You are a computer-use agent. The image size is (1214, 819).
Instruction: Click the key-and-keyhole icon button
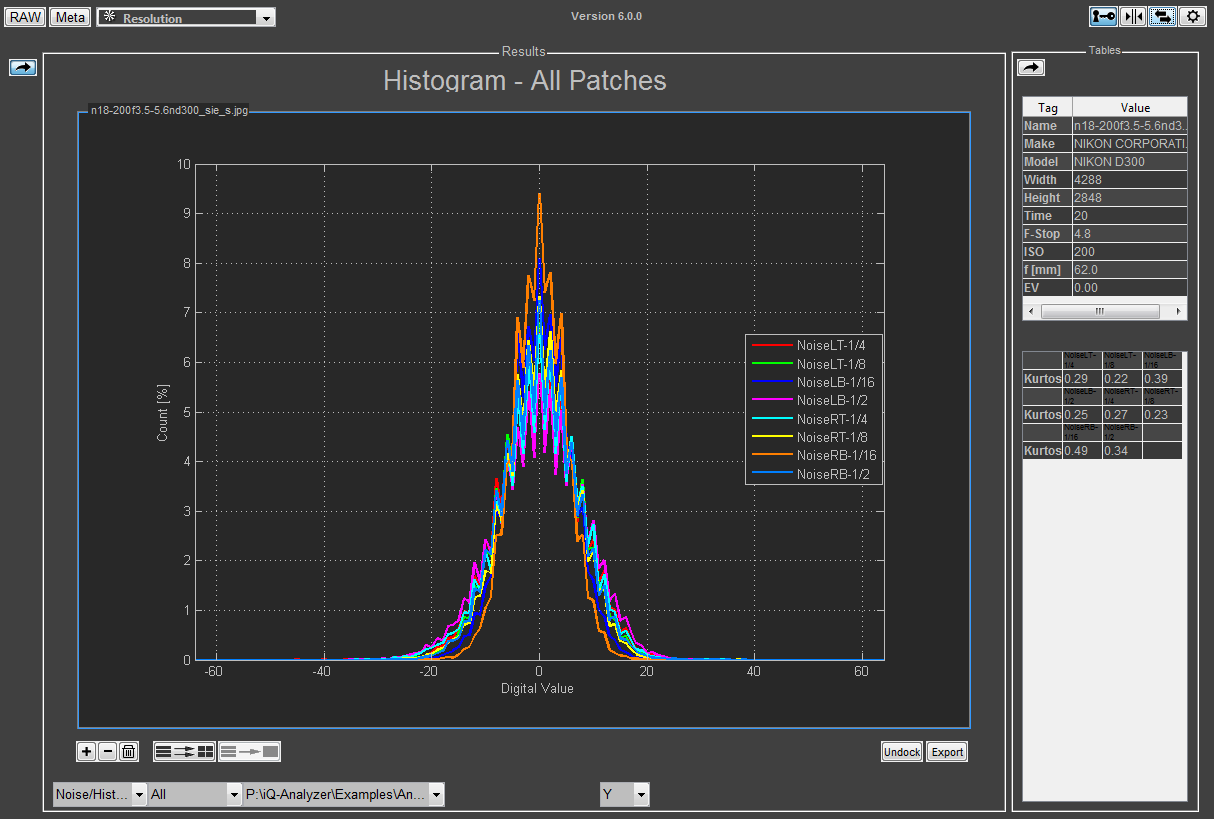pos(1104,16)
